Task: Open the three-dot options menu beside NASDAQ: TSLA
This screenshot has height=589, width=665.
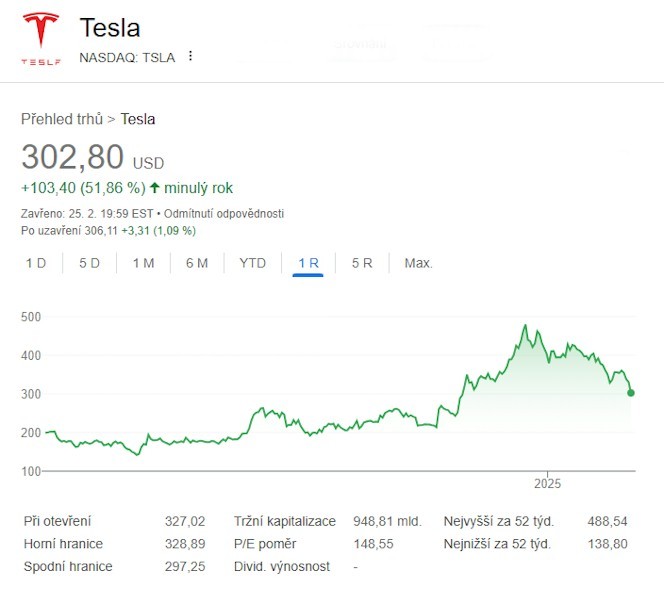Action: click(190, 56)
